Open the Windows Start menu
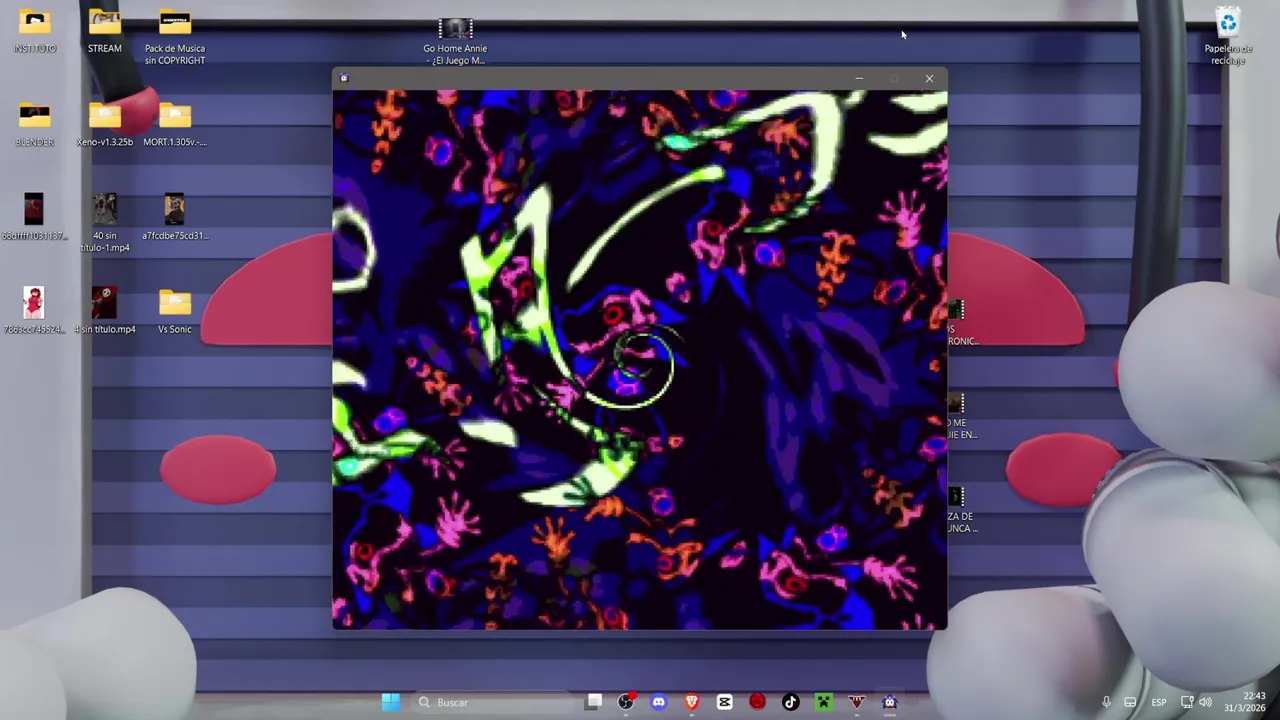The width and height of the screenshot is (1280, 720). (390, 702)
